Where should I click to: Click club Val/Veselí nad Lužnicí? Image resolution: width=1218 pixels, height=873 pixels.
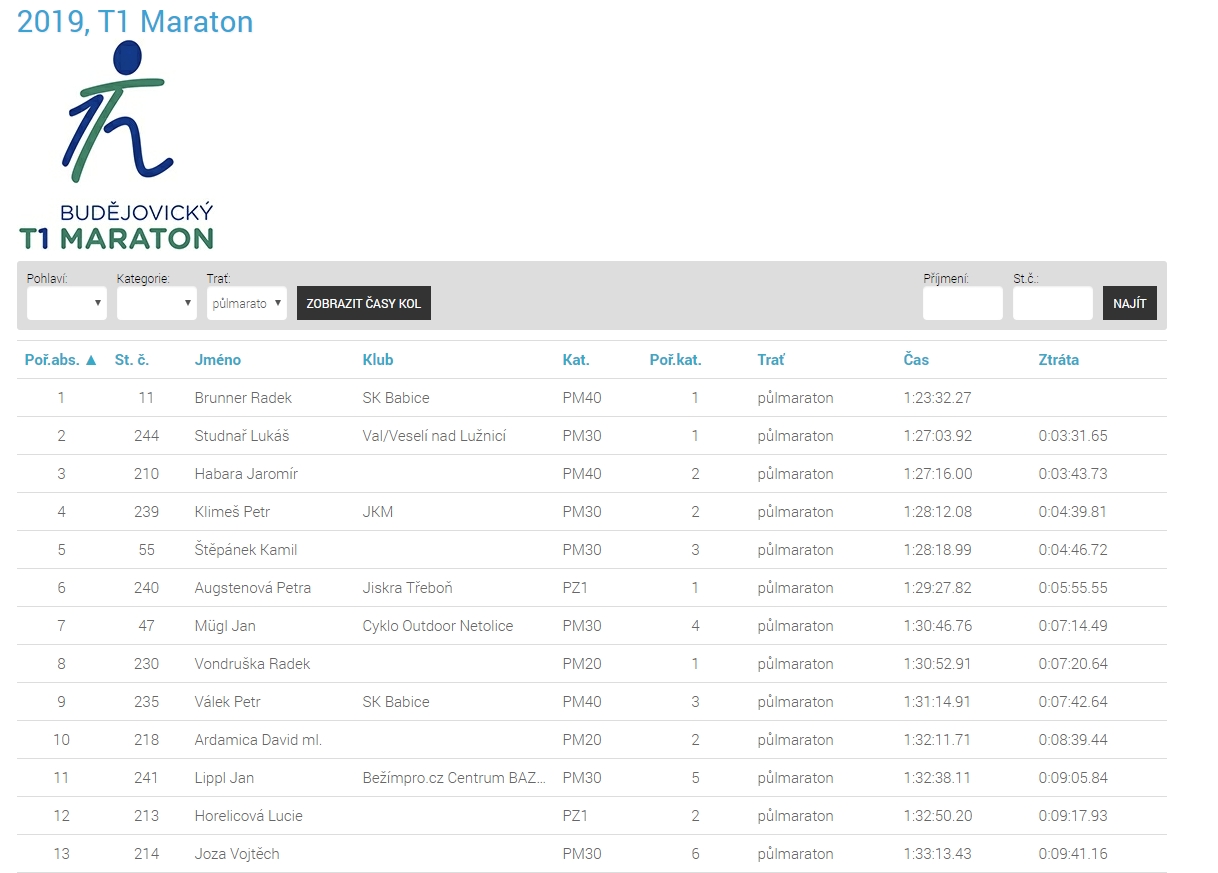[x=434, y=436]
